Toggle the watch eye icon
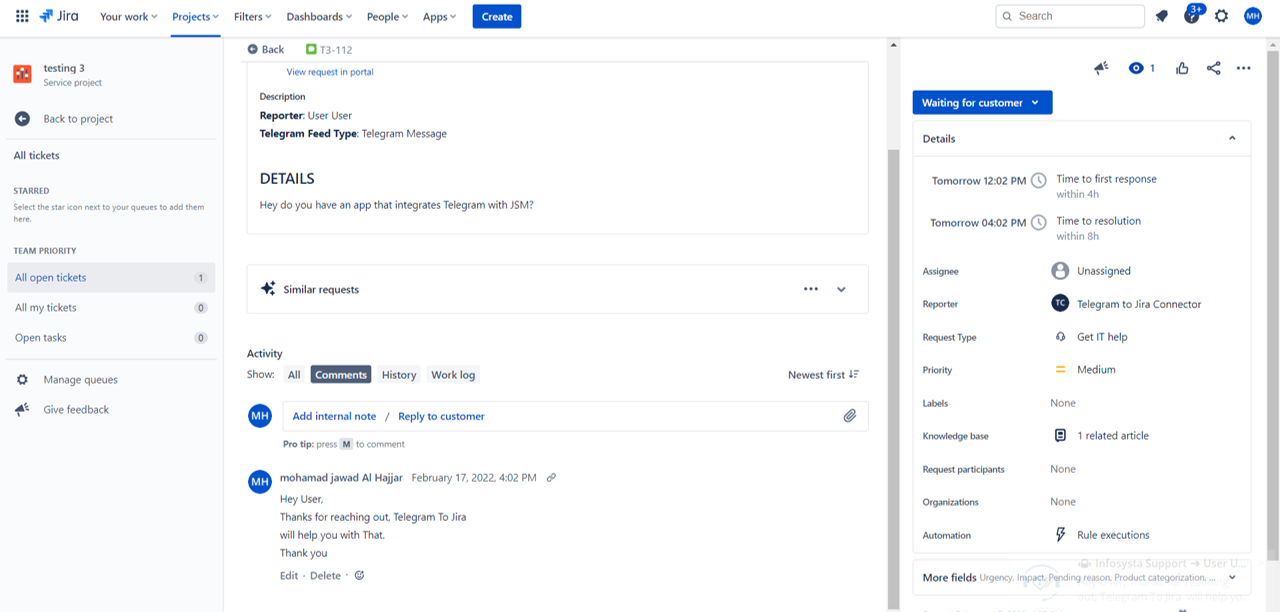Viewport: 1280px width, 612px height. point(1136,68)
